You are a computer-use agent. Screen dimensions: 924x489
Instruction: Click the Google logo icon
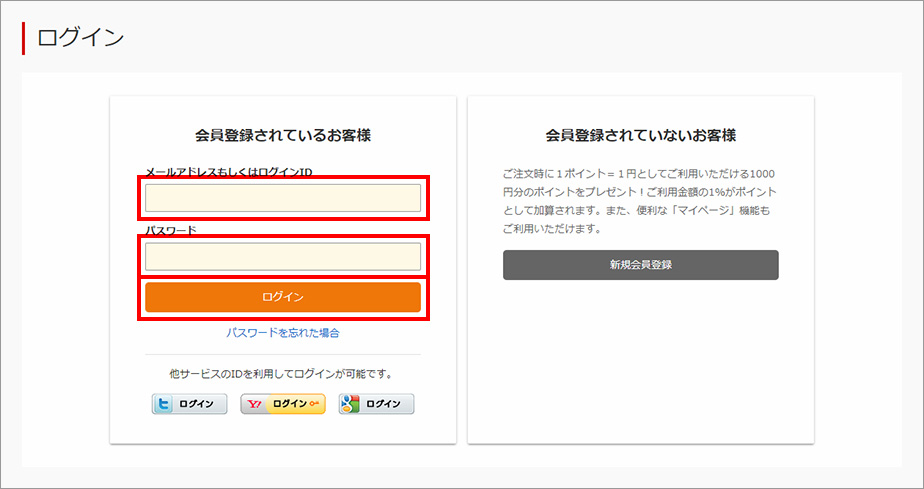pyautogui.click(x=351, y=404)
